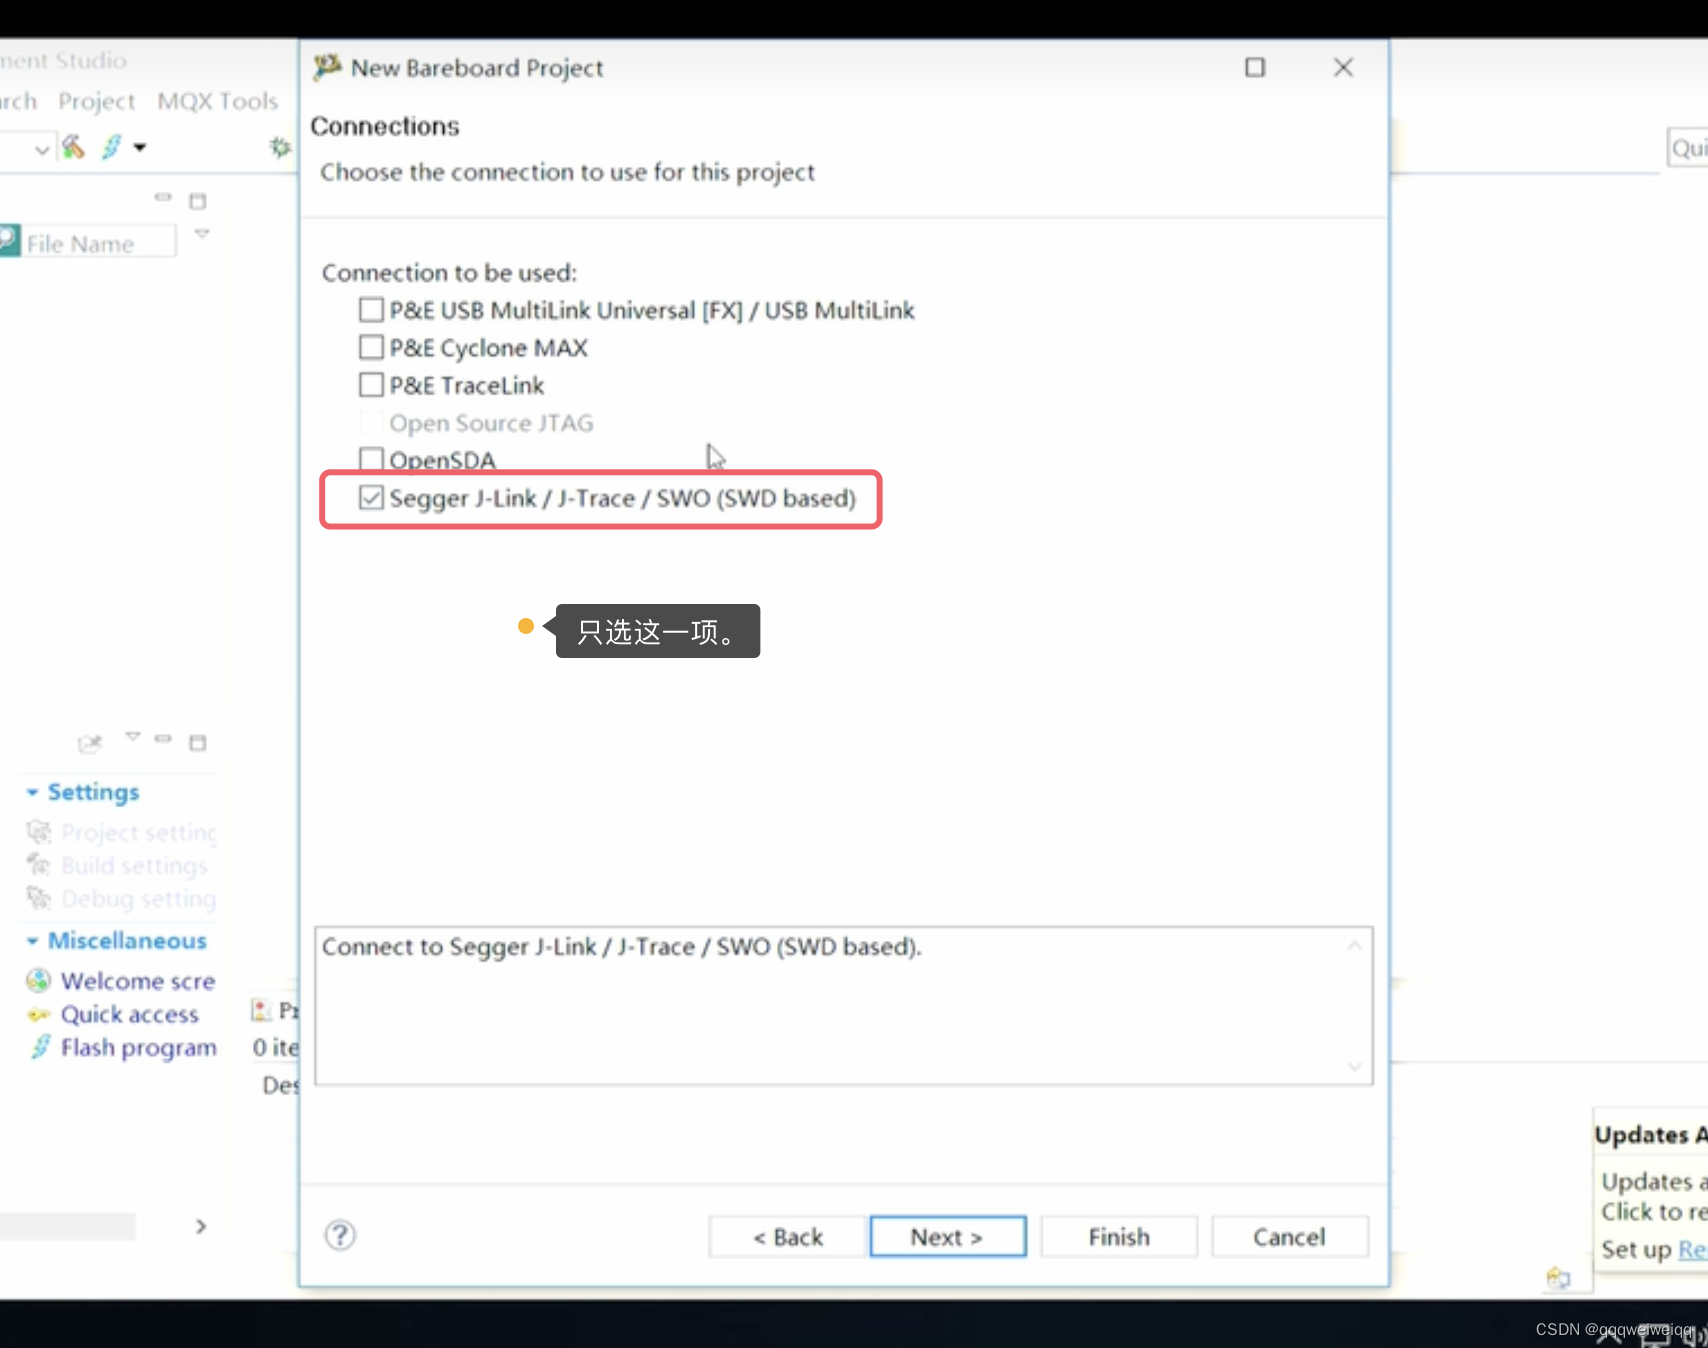
Task: Click the build hammer toolbar icon
Action: 73,147
